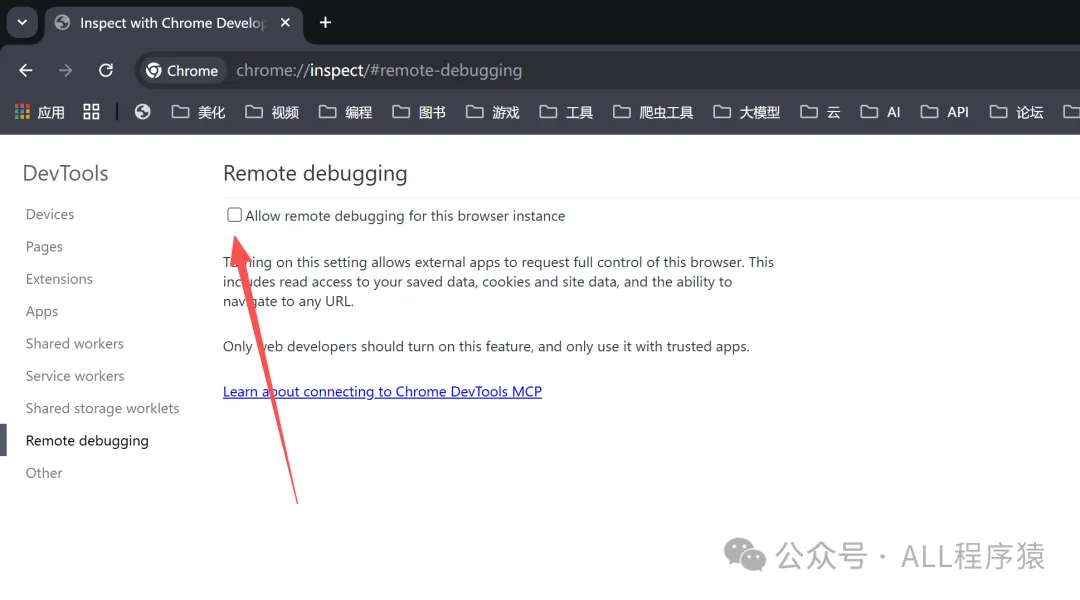Click the Remote debugging heading text
This screenshot has width=1080, height=600.
315,174
